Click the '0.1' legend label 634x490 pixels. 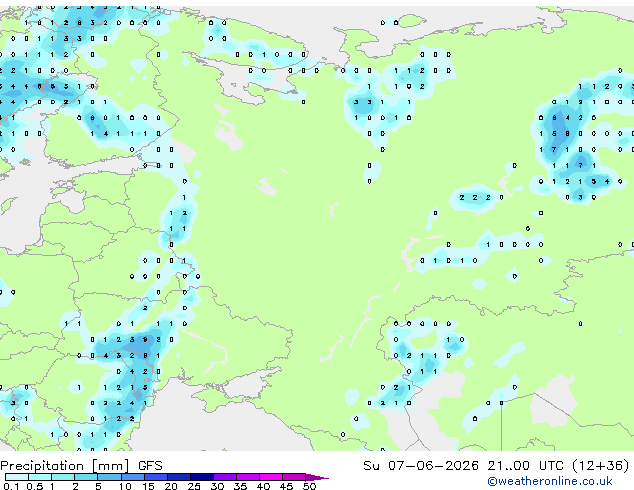tap(12, 486)
